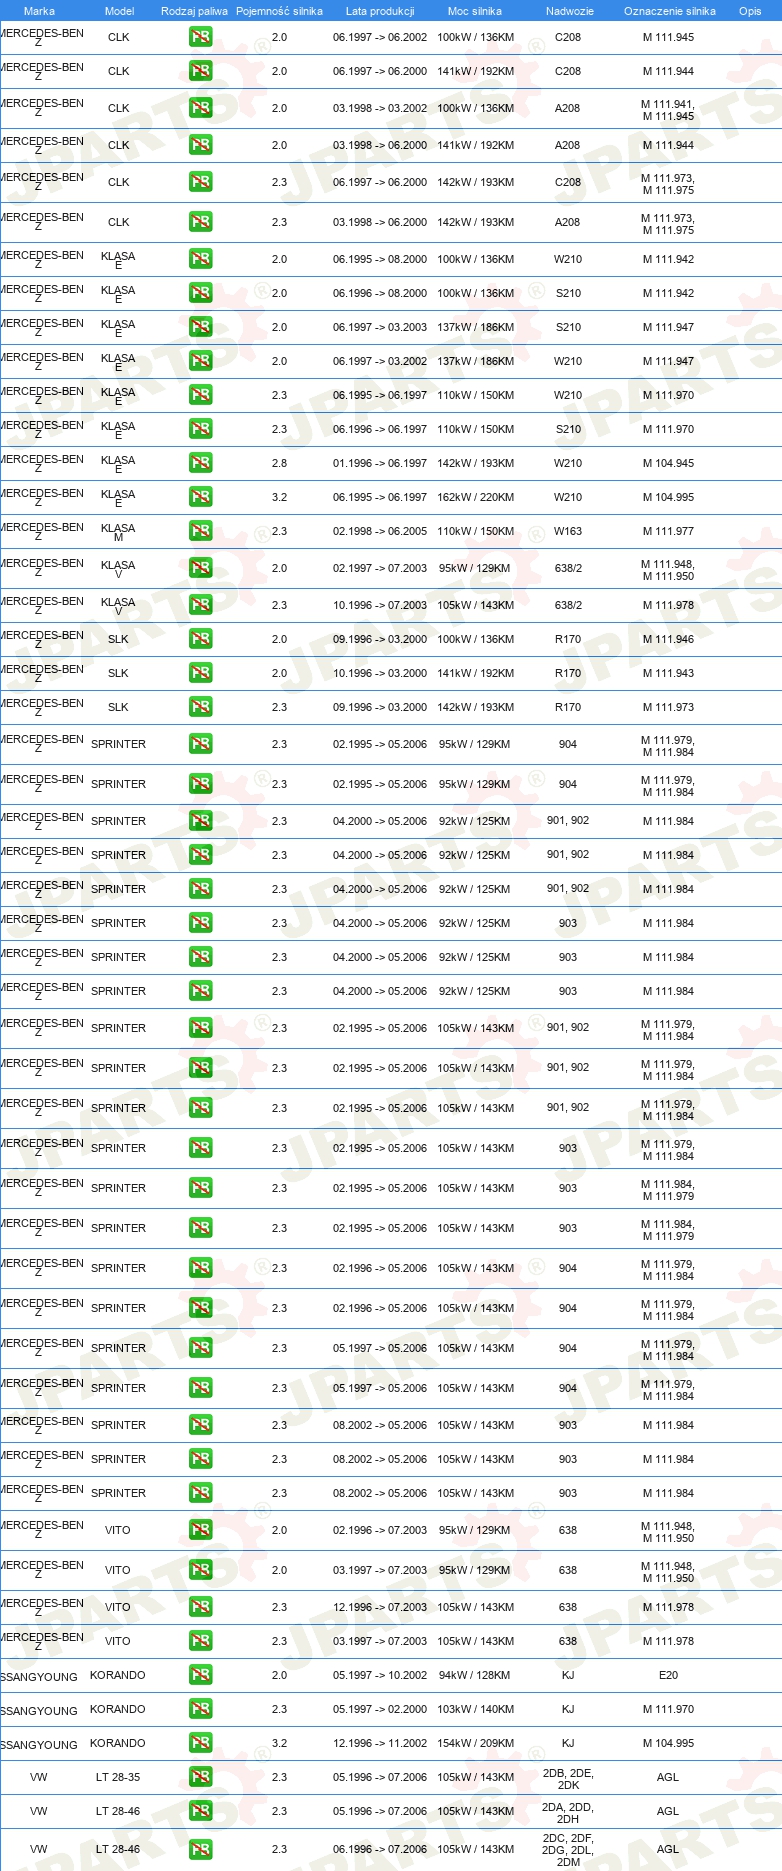
Task: Click the Opis column header
Action: [x=750, y=11]
